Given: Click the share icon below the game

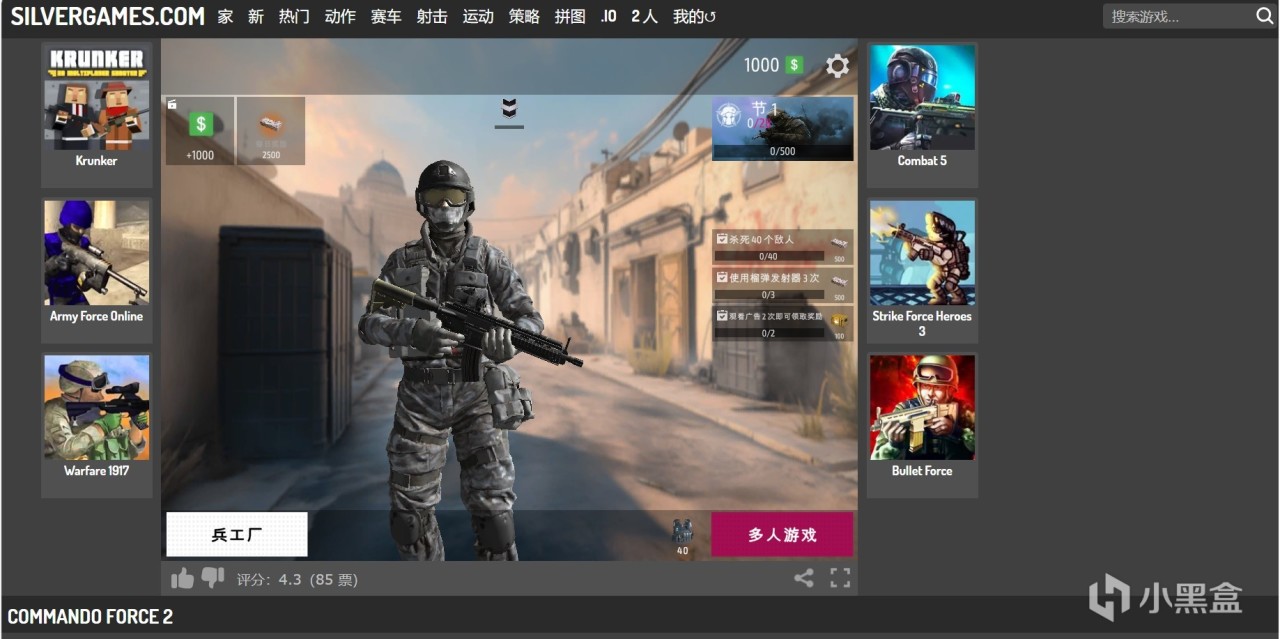Looking at the screenshot, I should click(x=804, y=578).
